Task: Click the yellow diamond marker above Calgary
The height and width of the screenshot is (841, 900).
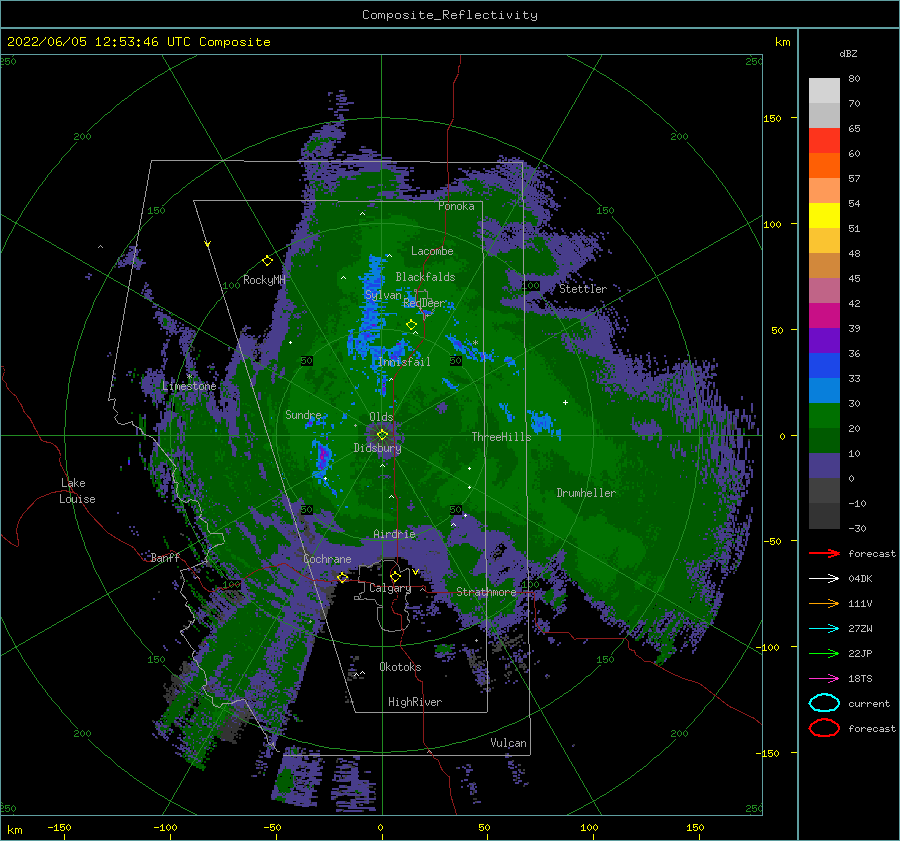Action: pos(395,576)
